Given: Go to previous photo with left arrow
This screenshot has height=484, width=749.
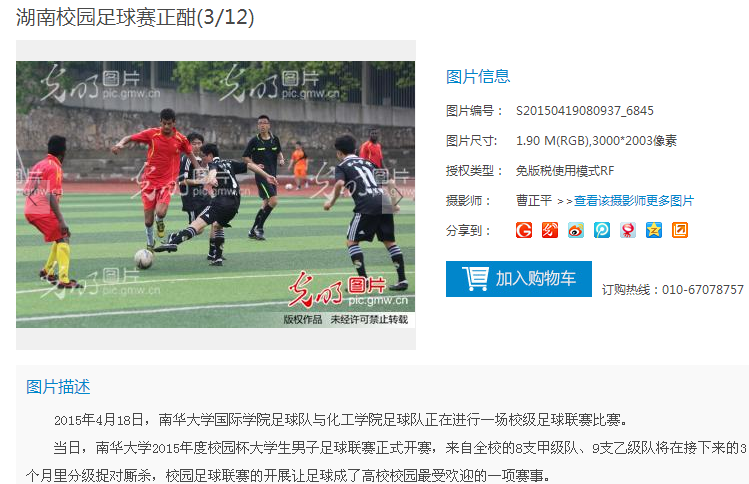Looking at the screenshot, I should (x=33, y=195).
